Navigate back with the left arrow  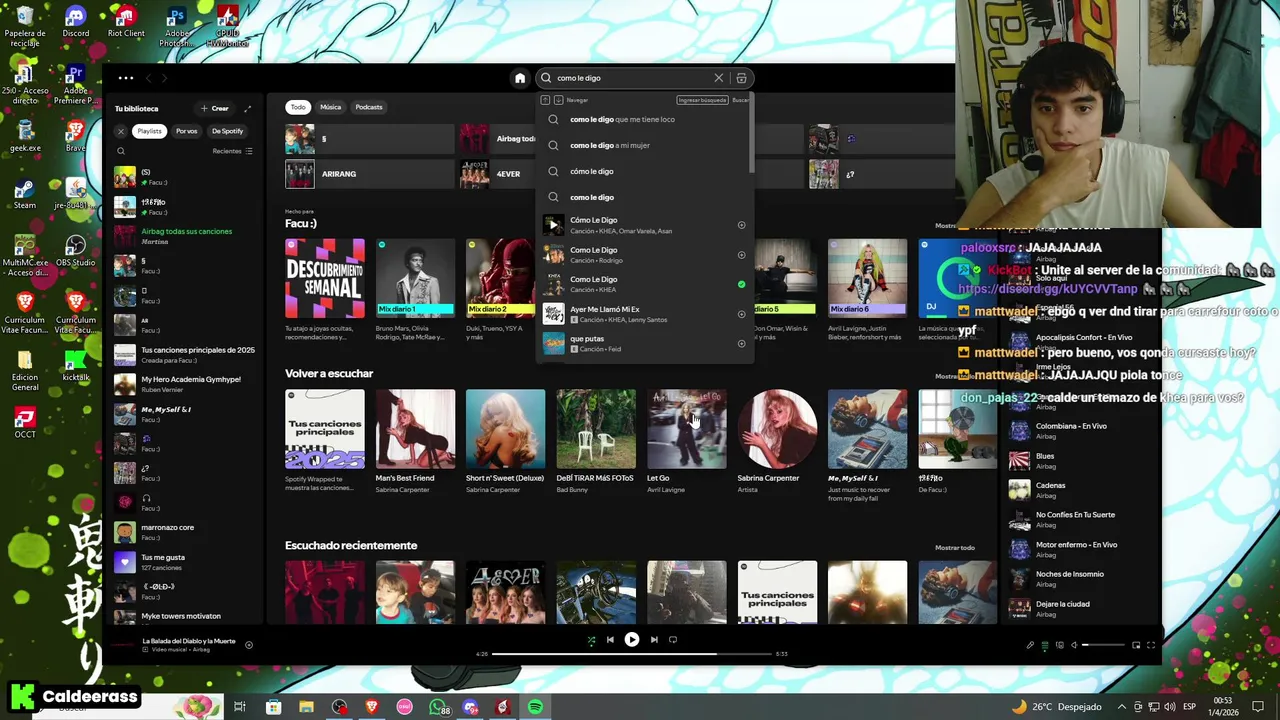coord(148,78)
